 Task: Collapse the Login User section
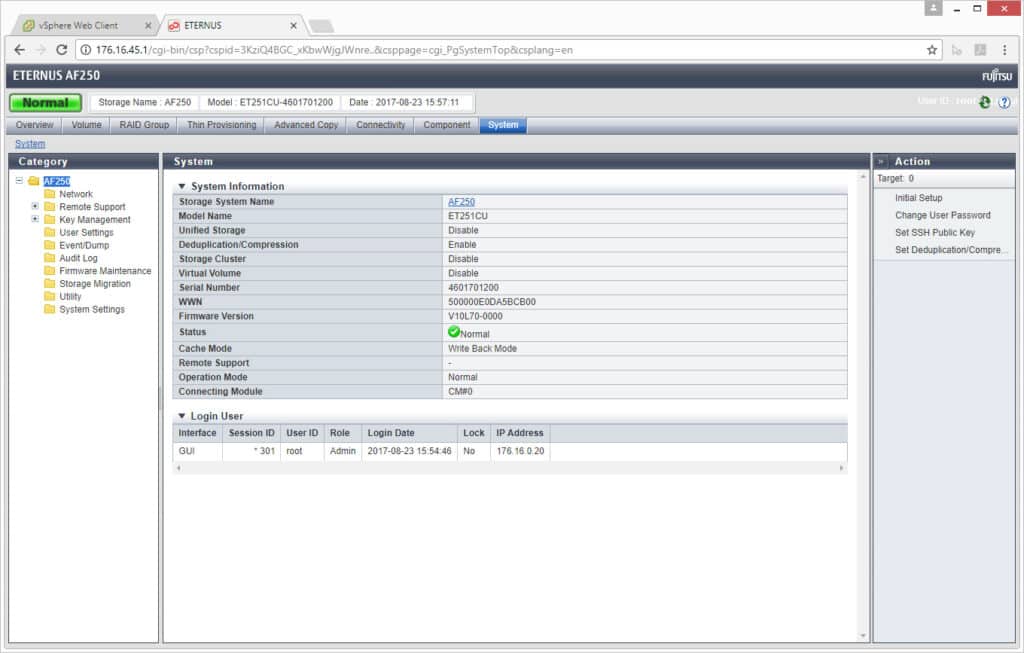(182, 416)
